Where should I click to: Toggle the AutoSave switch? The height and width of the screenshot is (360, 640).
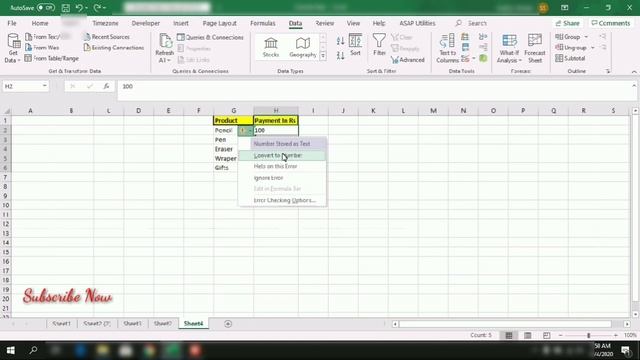click(x=45, y=7)
